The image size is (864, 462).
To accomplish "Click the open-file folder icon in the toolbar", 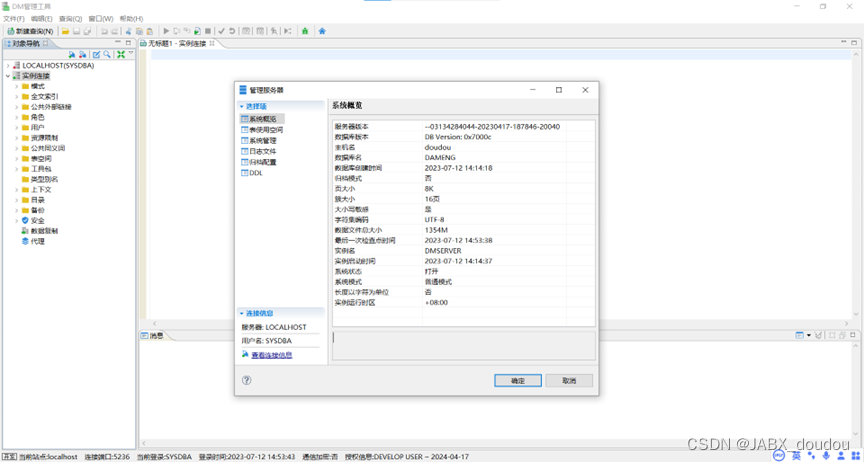I will click(65, 31).
